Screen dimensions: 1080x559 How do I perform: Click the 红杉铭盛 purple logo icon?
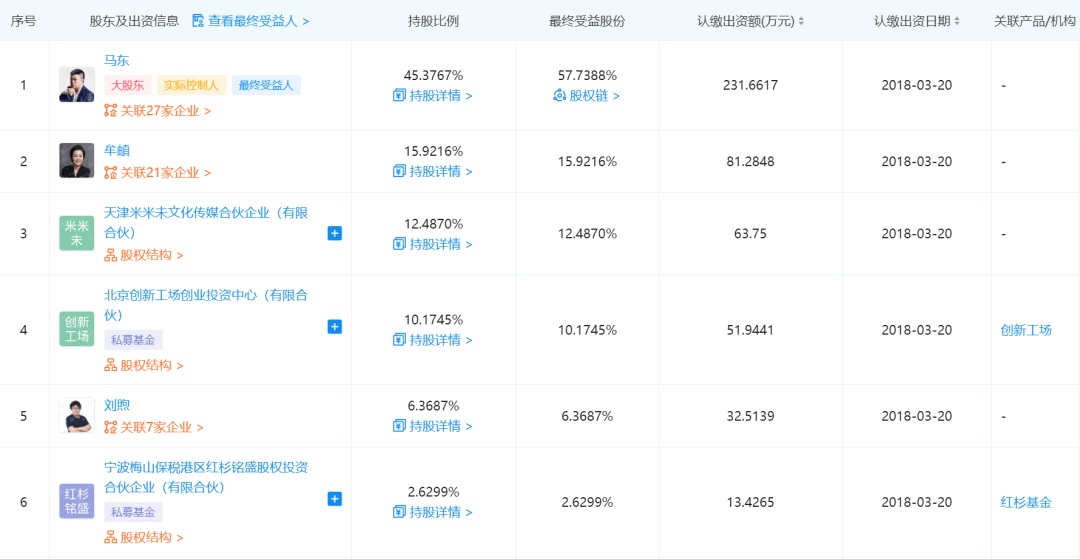77,501
